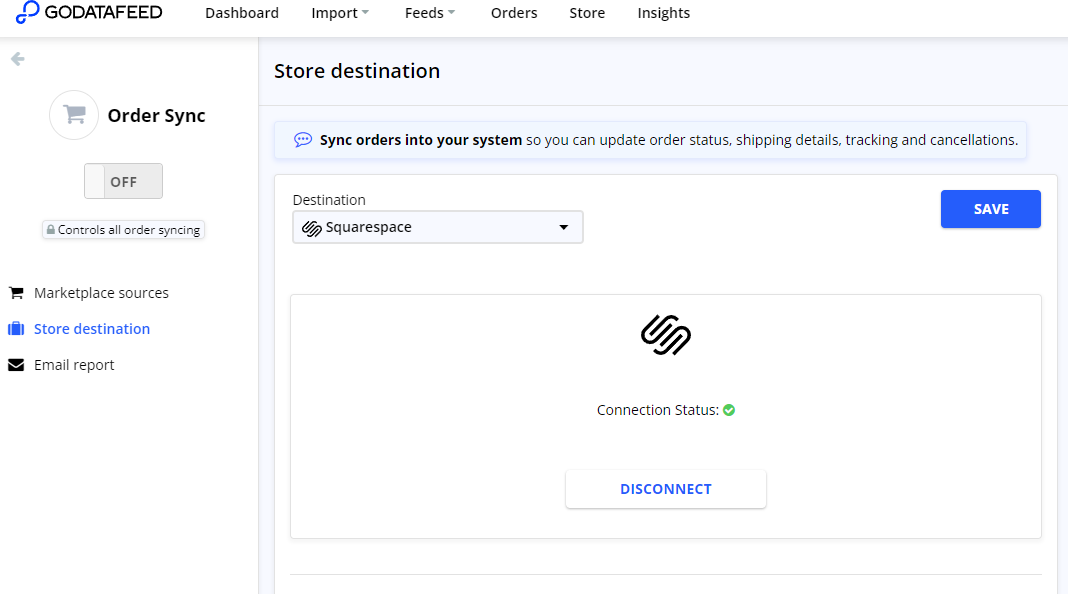The image size is (1068, 594).
Task: Toggle the Order Sync OFF switch
Action: click(x=123, y=181)
